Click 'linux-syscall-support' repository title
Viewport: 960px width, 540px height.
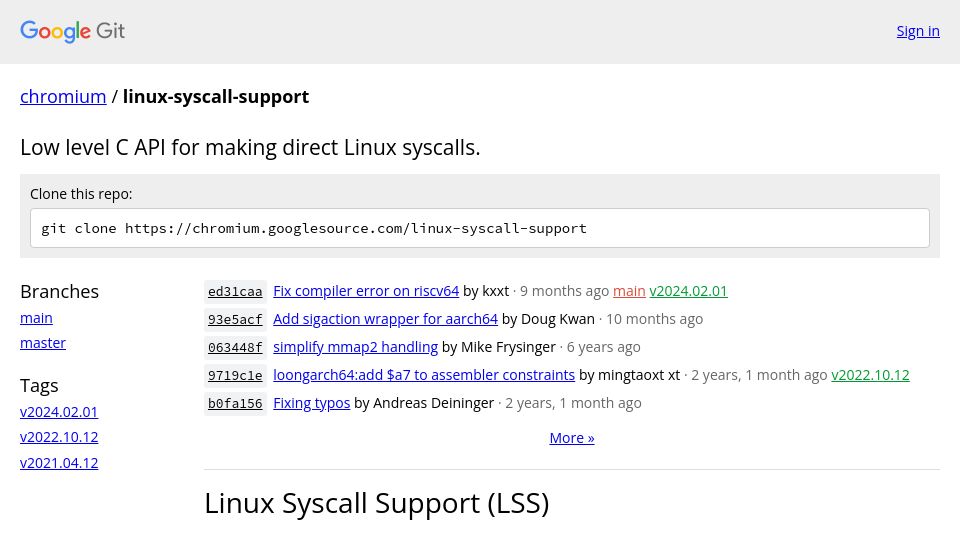click(216, 97)
